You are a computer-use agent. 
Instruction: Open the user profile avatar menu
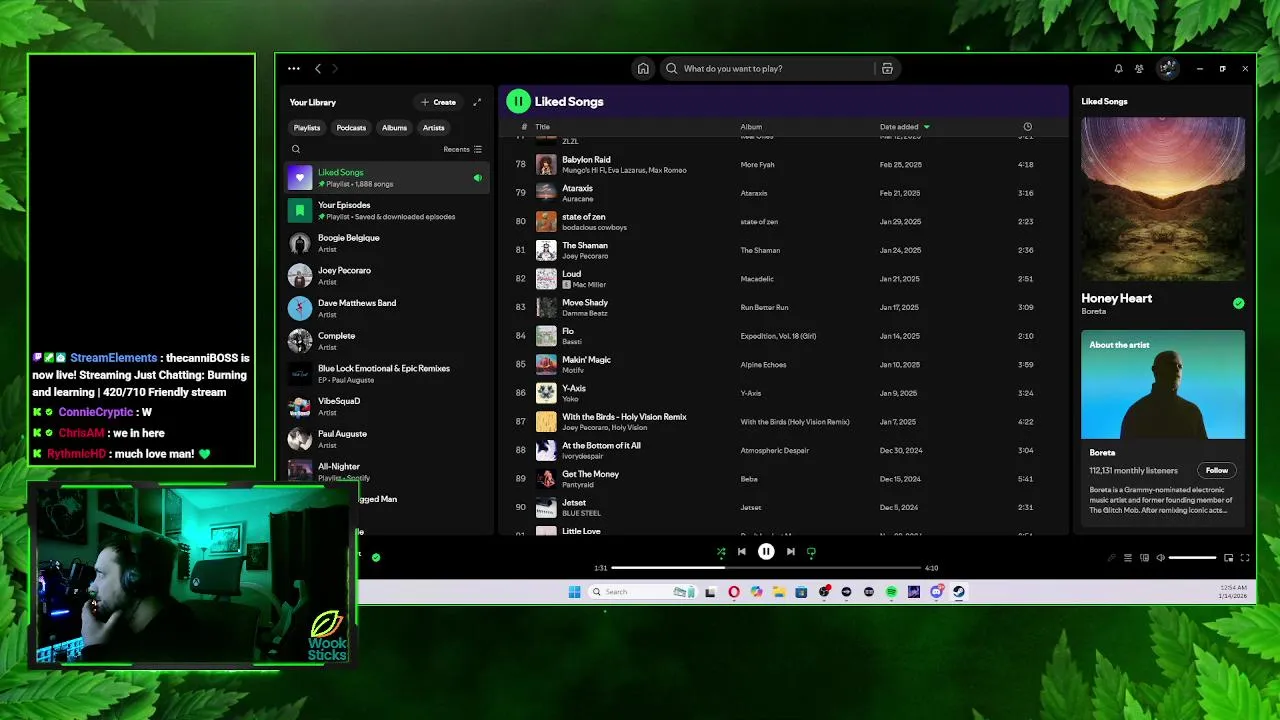pyautogui.click(x=1167, y=69)
